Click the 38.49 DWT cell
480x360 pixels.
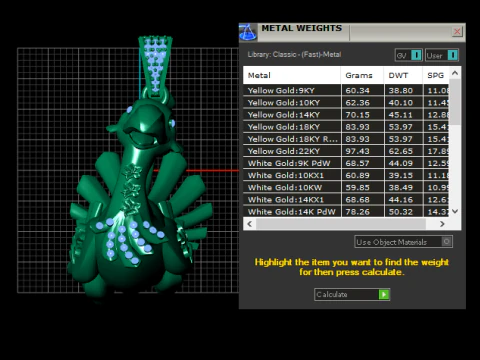[404, 187]
